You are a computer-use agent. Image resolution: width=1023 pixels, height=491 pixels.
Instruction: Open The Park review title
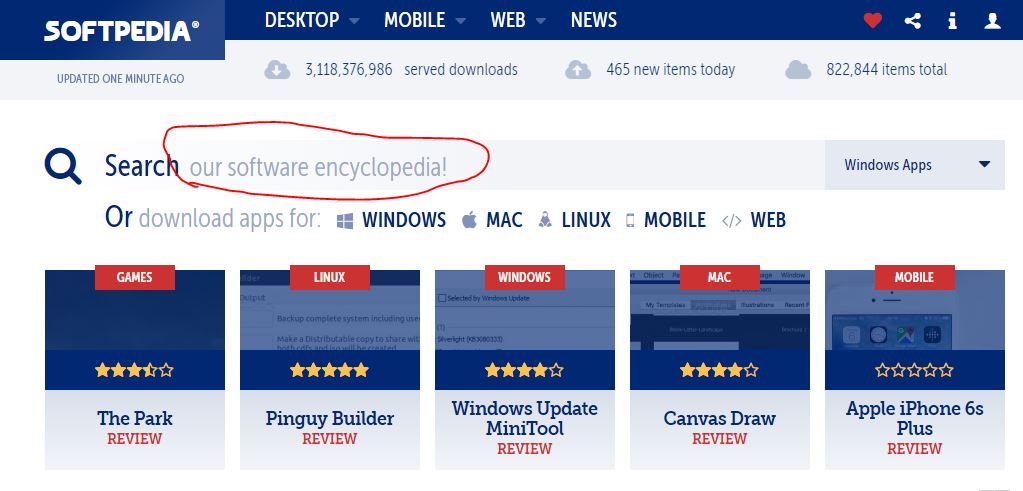(x=135, y=418)
